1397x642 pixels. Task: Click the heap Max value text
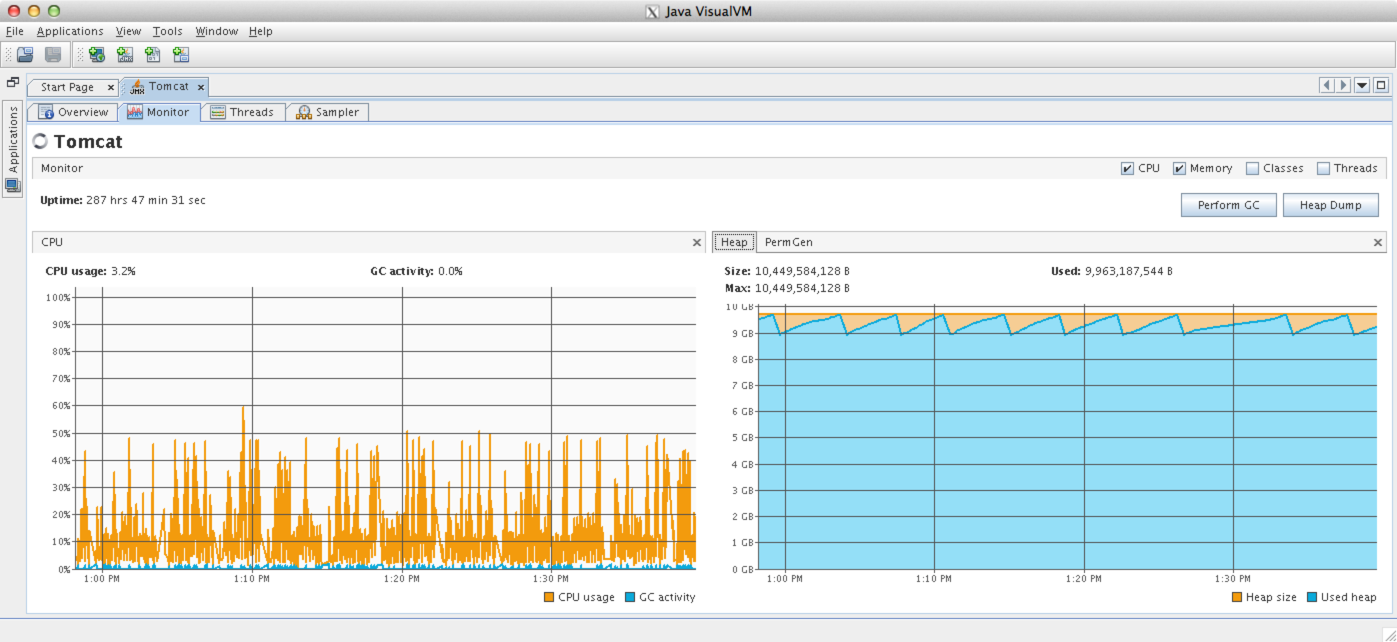point(802,288)
